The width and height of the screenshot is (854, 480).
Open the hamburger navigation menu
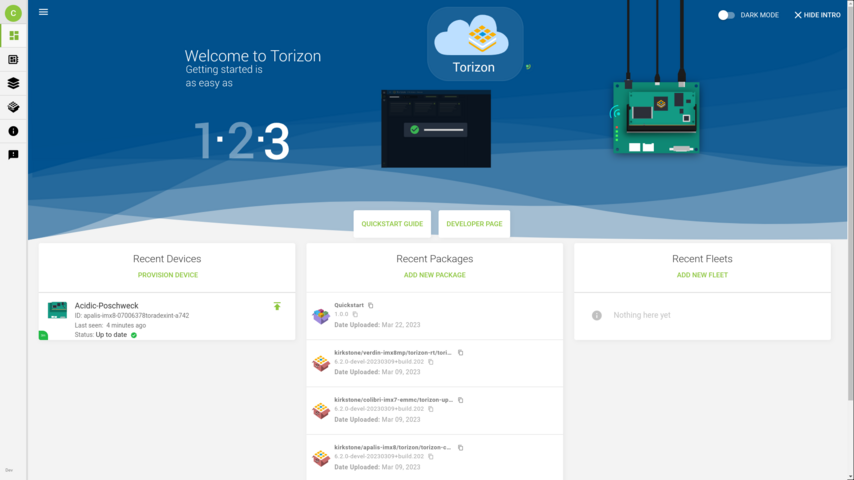(x=43, y=12)
